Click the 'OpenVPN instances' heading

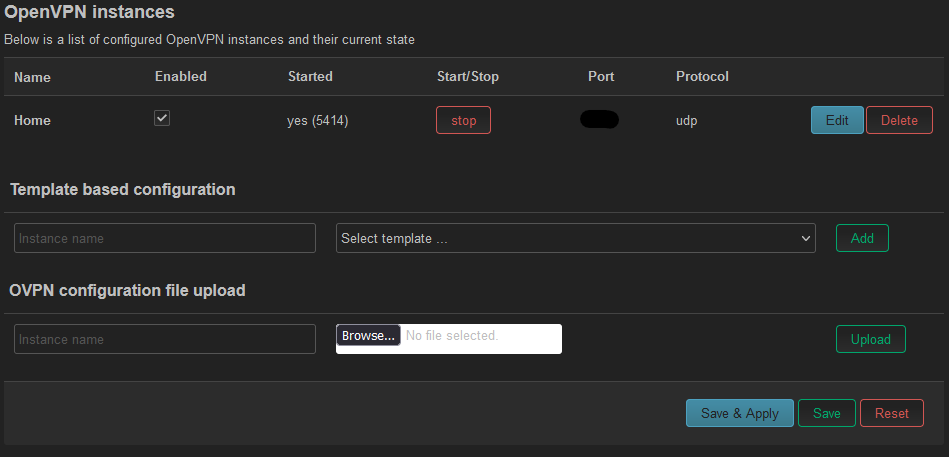[89, 12]
